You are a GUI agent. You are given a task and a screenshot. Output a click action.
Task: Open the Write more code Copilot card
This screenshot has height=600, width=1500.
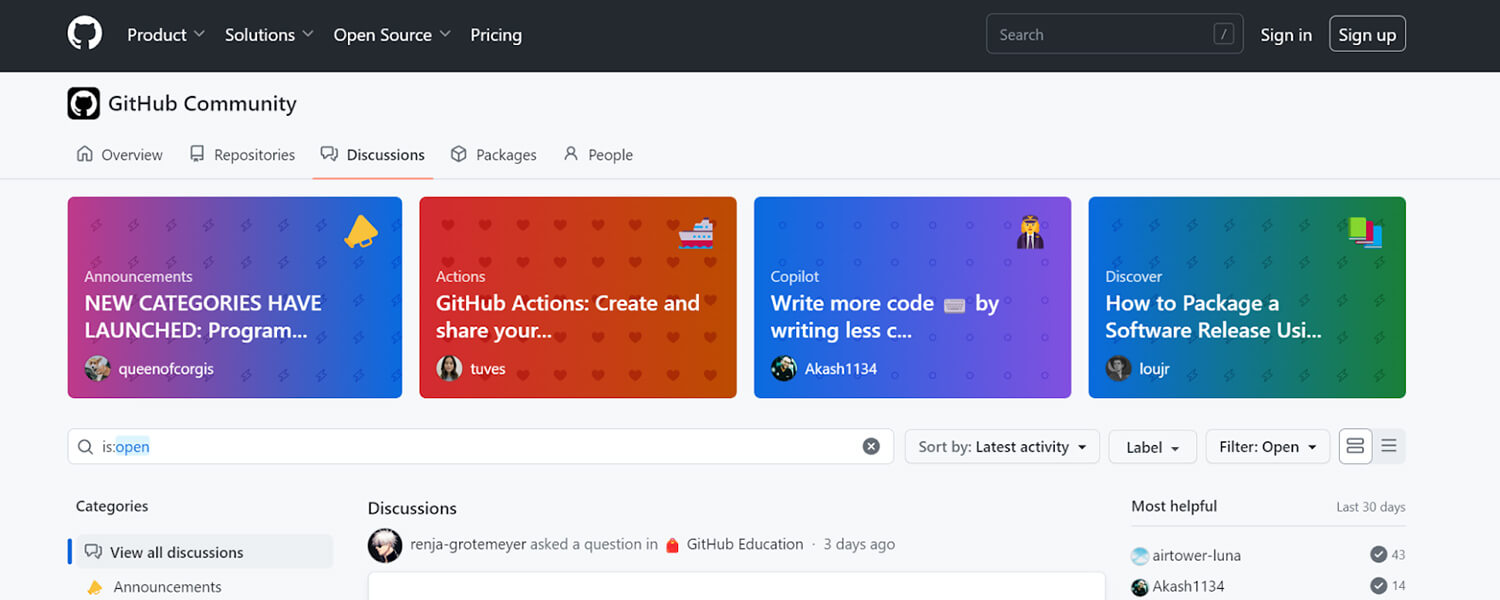pyautogui.click(x=912, y=297)
